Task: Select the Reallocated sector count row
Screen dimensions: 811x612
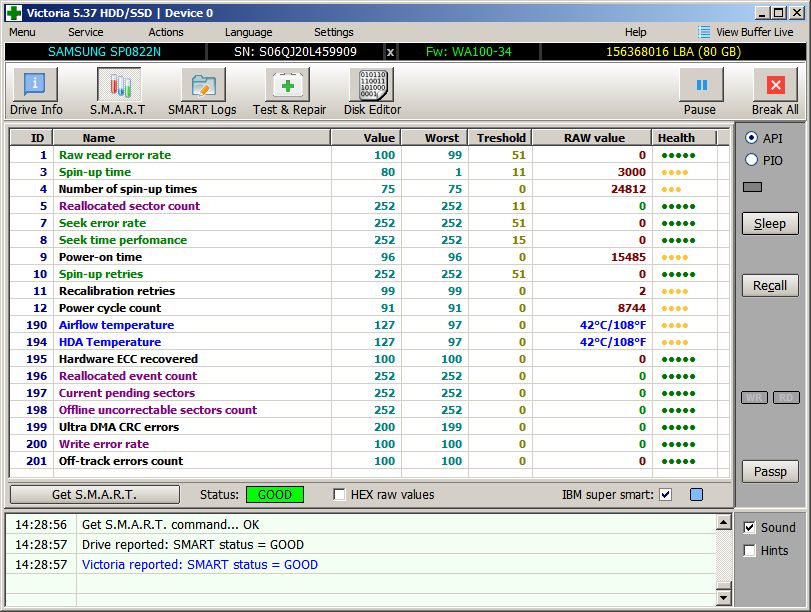Action: click(x=369, y=206)
